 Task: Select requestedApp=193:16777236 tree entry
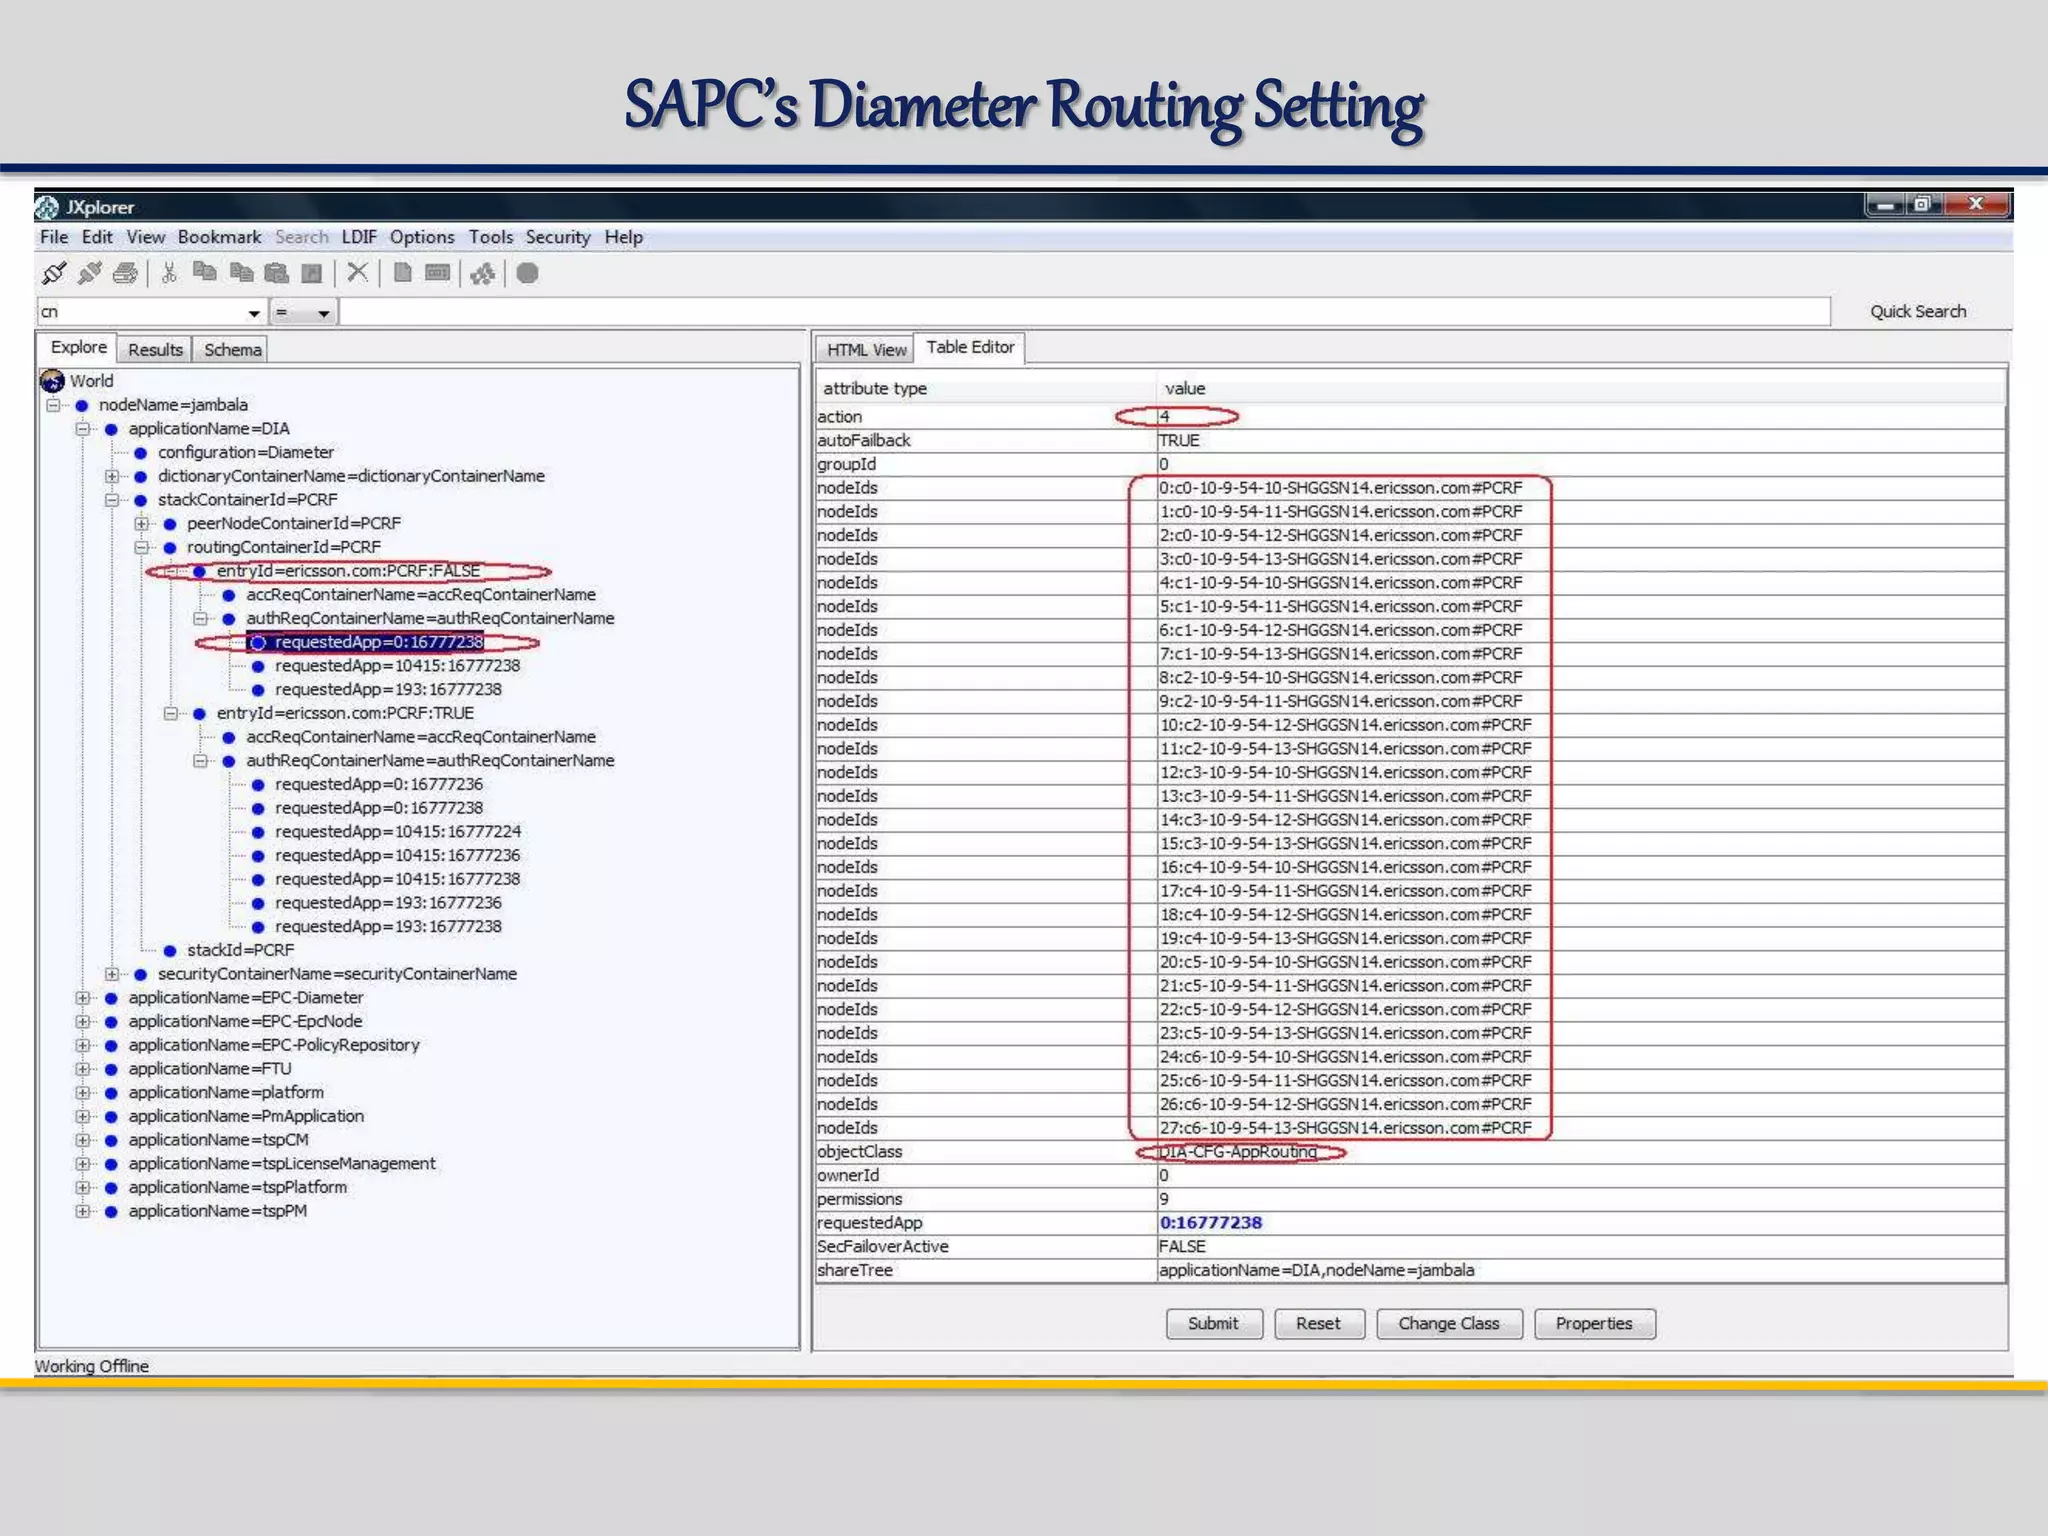pos(388,903)
